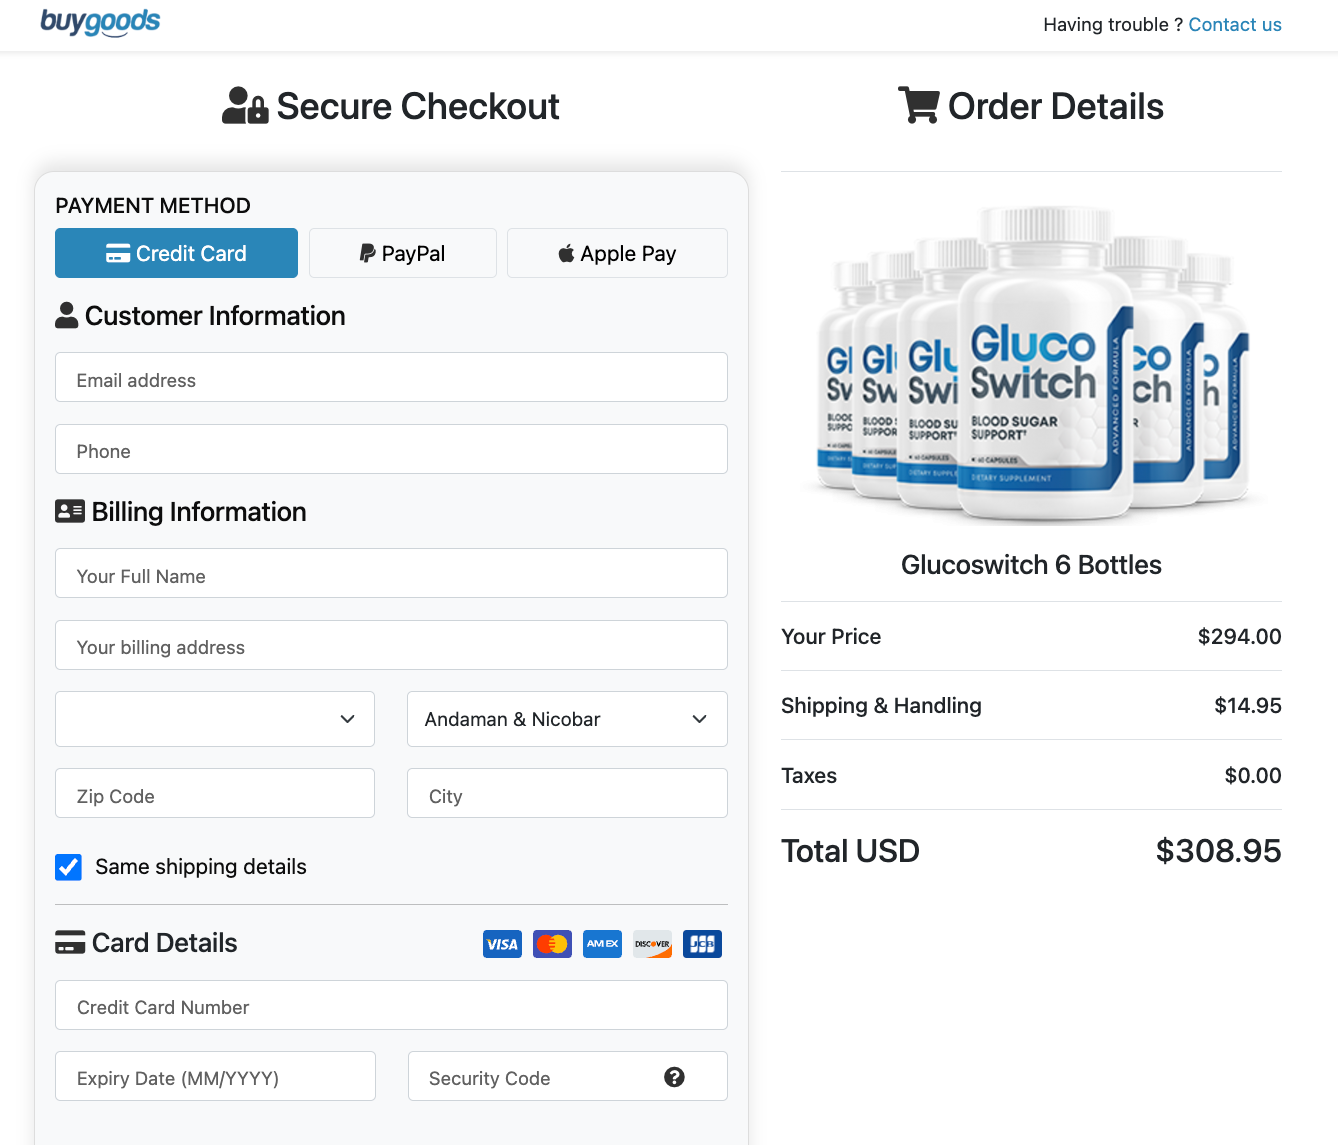
Task: Click the secure checkout lock icon
Action: pyautogui.click(x=245, y=106)
